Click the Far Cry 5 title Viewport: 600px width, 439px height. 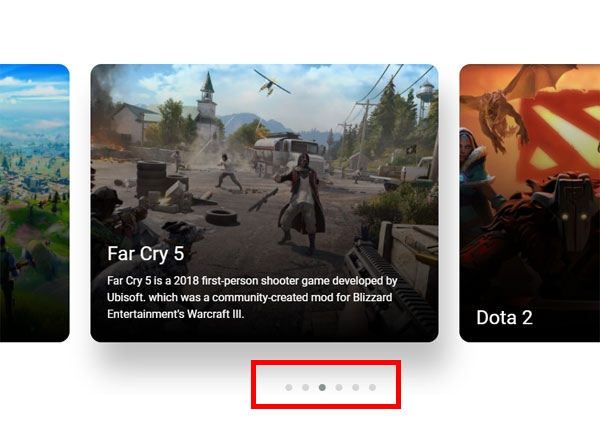click(146, 253)
